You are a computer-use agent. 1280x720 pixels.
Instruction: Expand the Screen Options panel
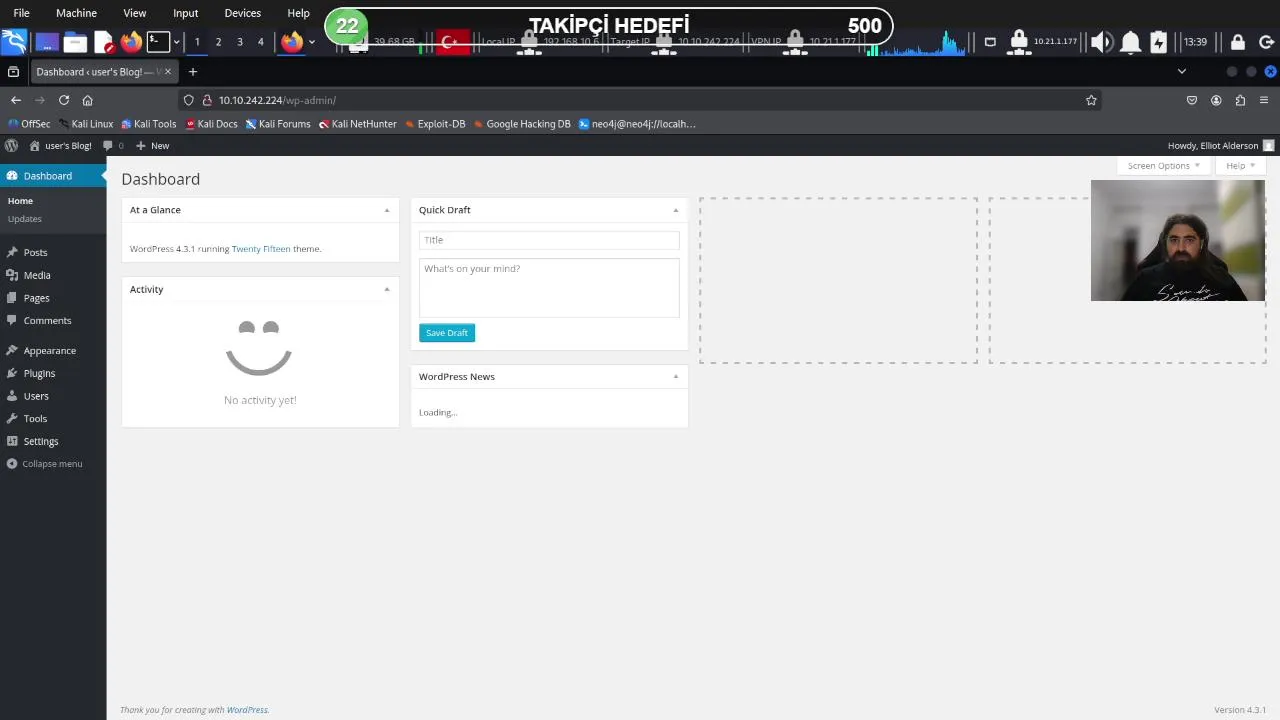click(x=1164, y=166)
